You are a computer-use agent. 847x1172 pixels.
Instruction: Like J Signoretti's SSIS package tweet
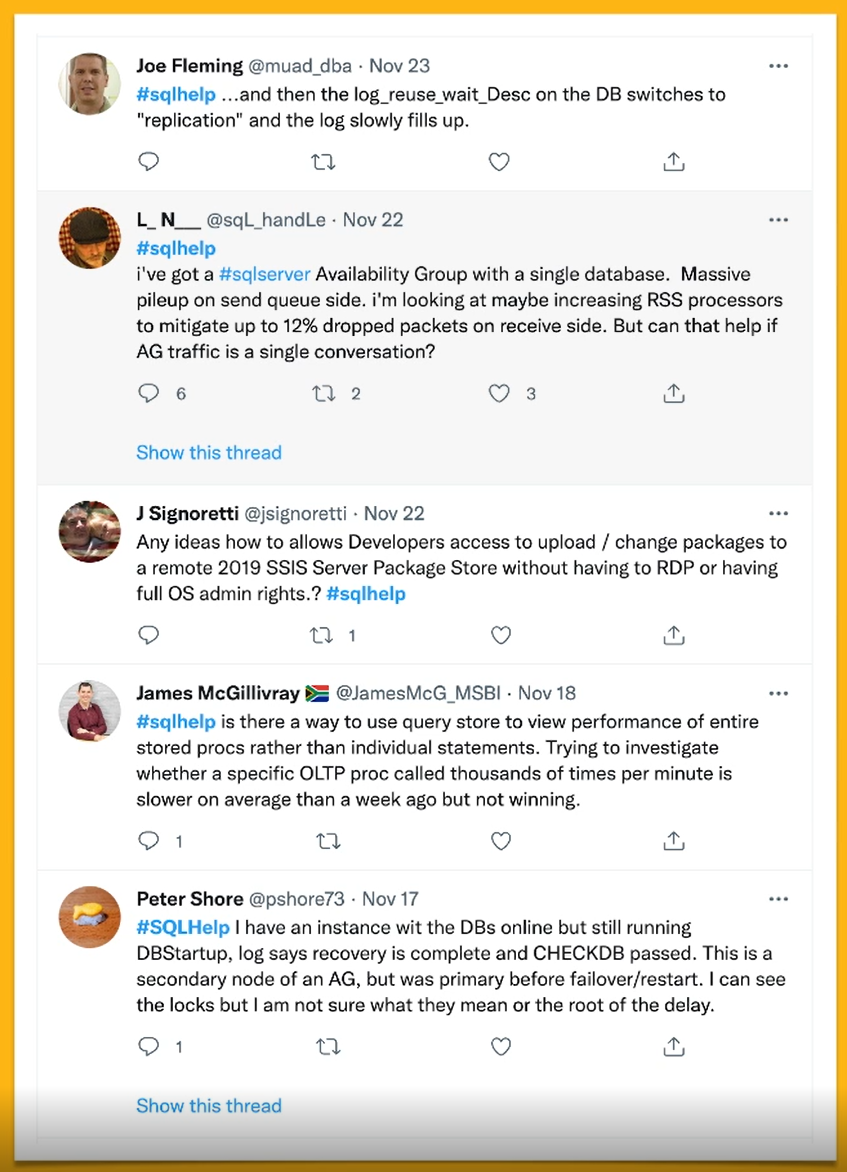point(501,635)
